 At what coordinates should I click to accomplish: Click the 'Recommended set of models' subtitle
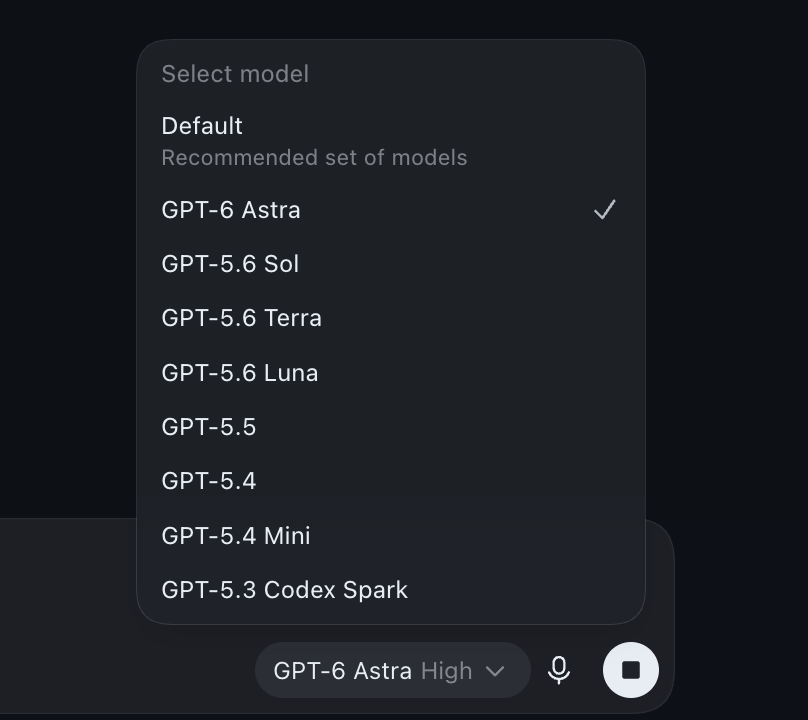[x=314, y=158]
